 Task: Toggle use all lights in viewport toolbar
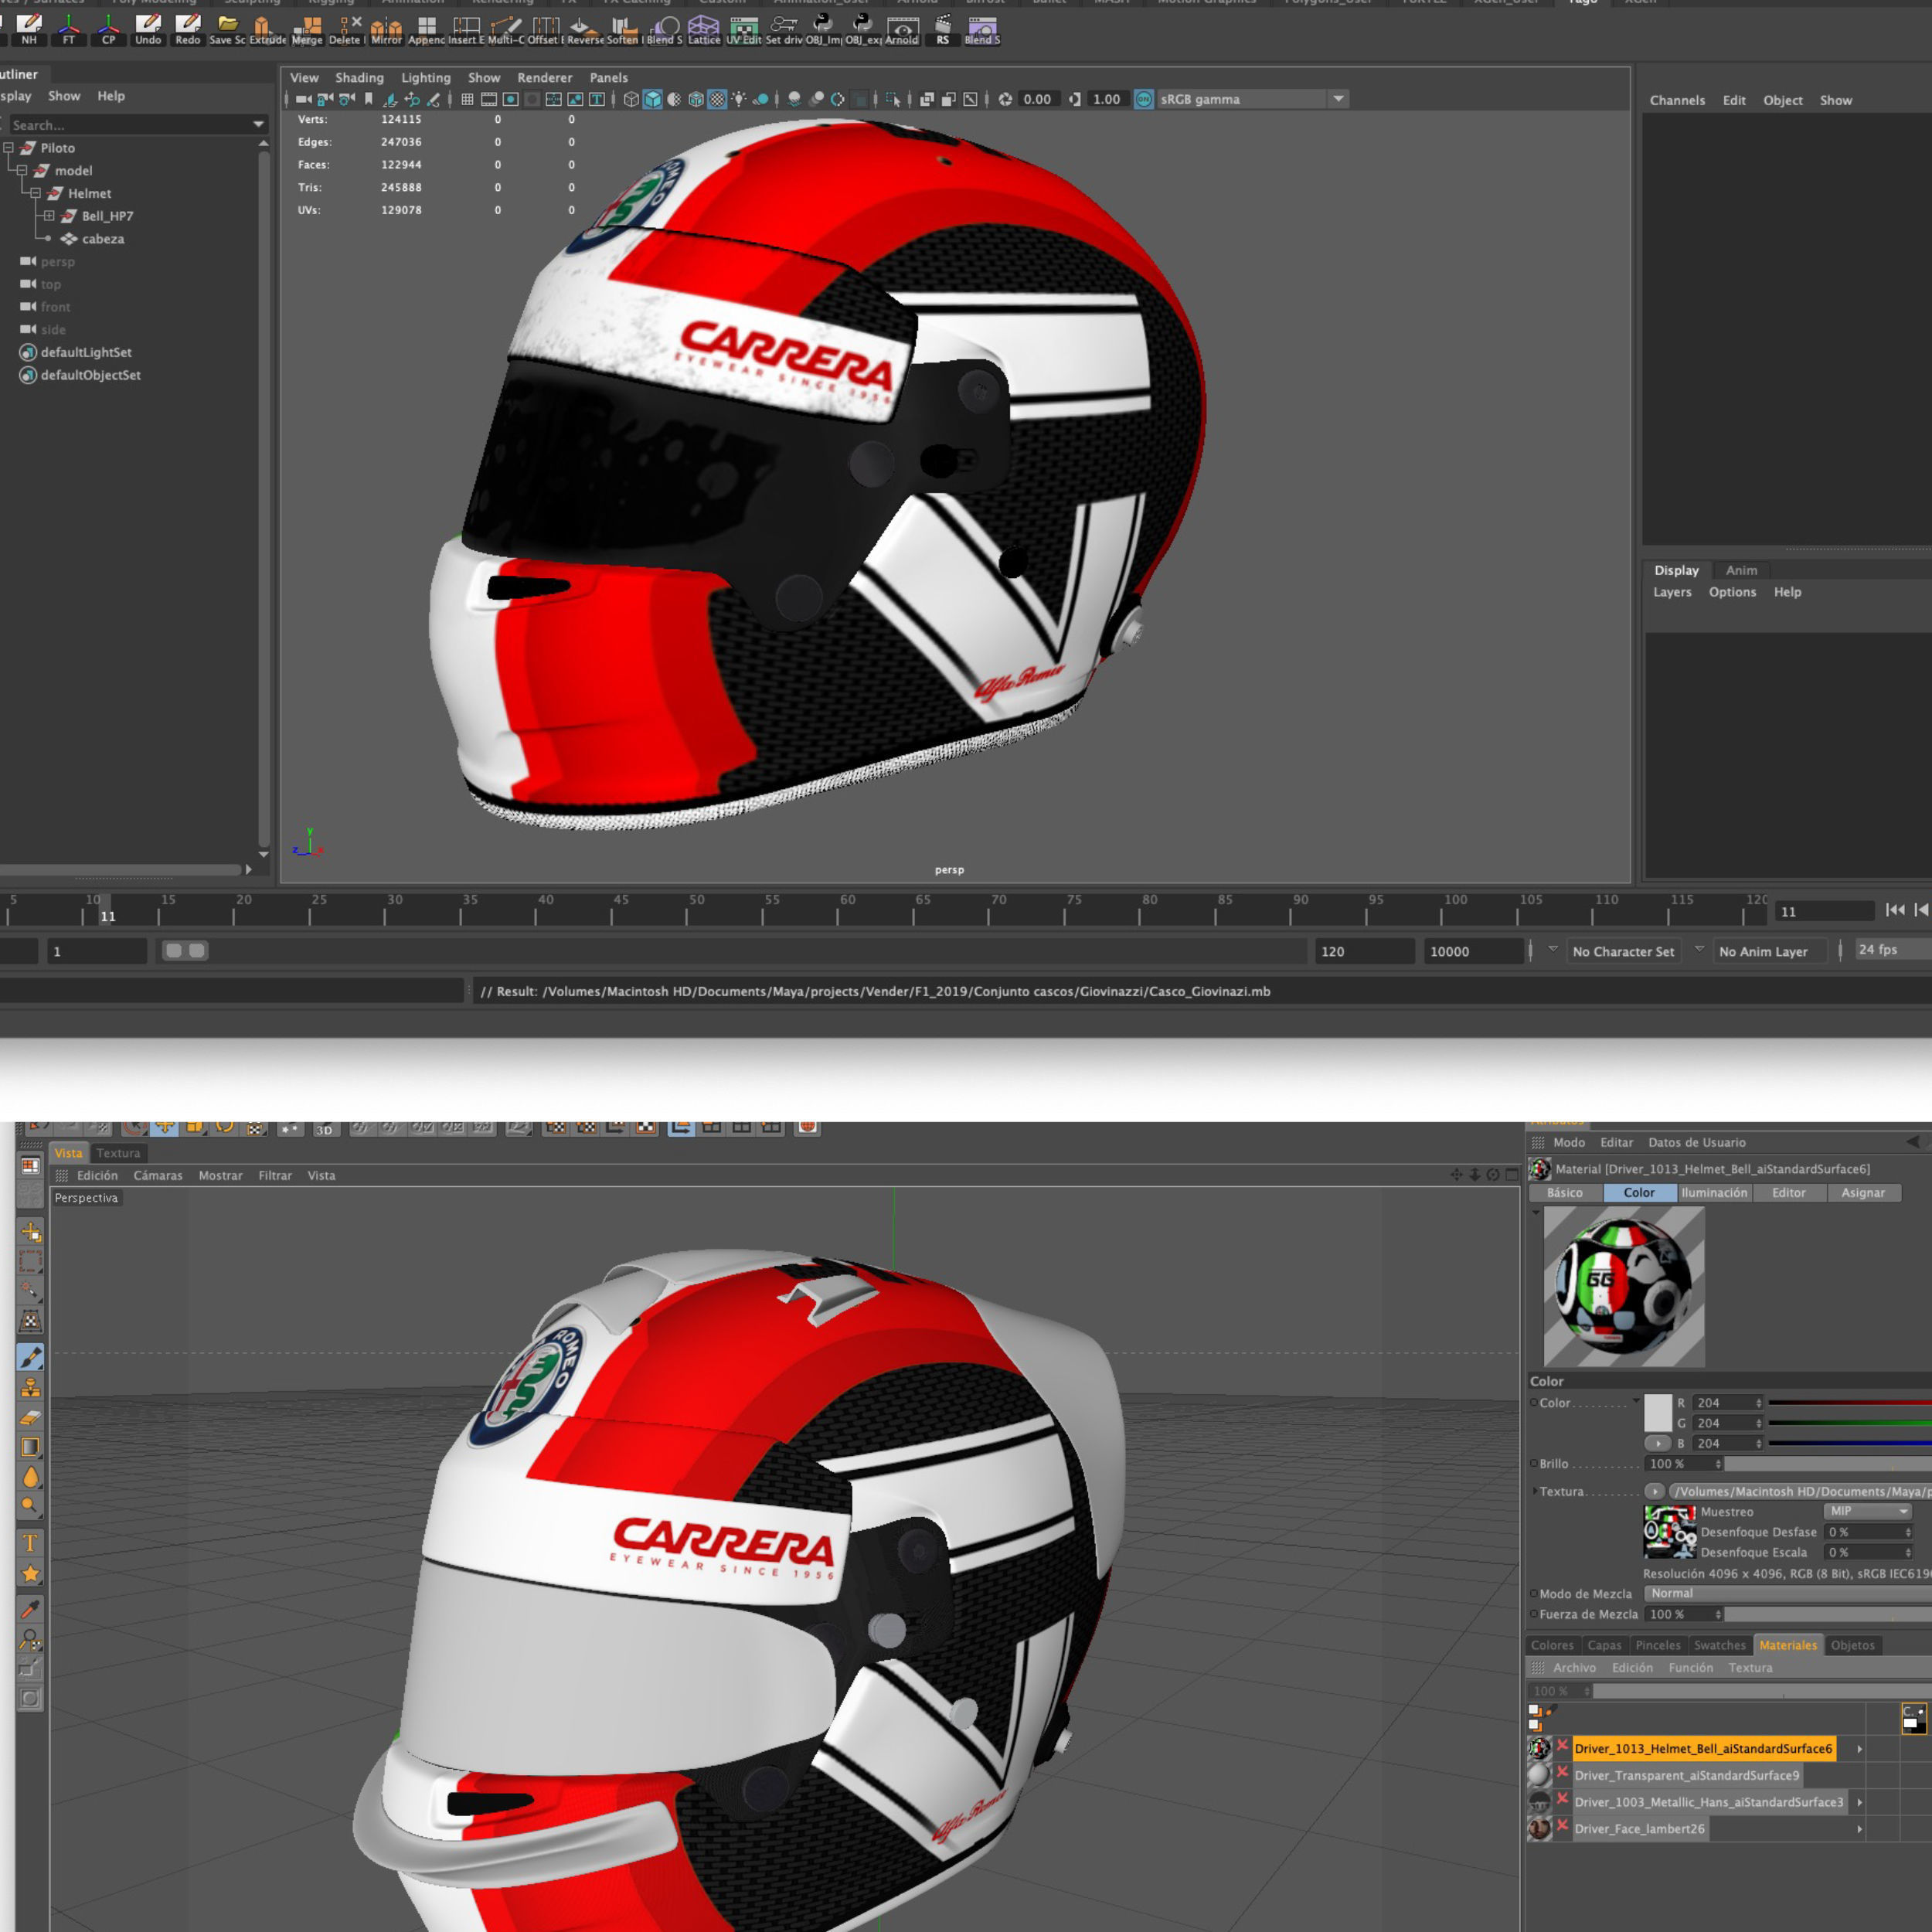tap(739, 99)
